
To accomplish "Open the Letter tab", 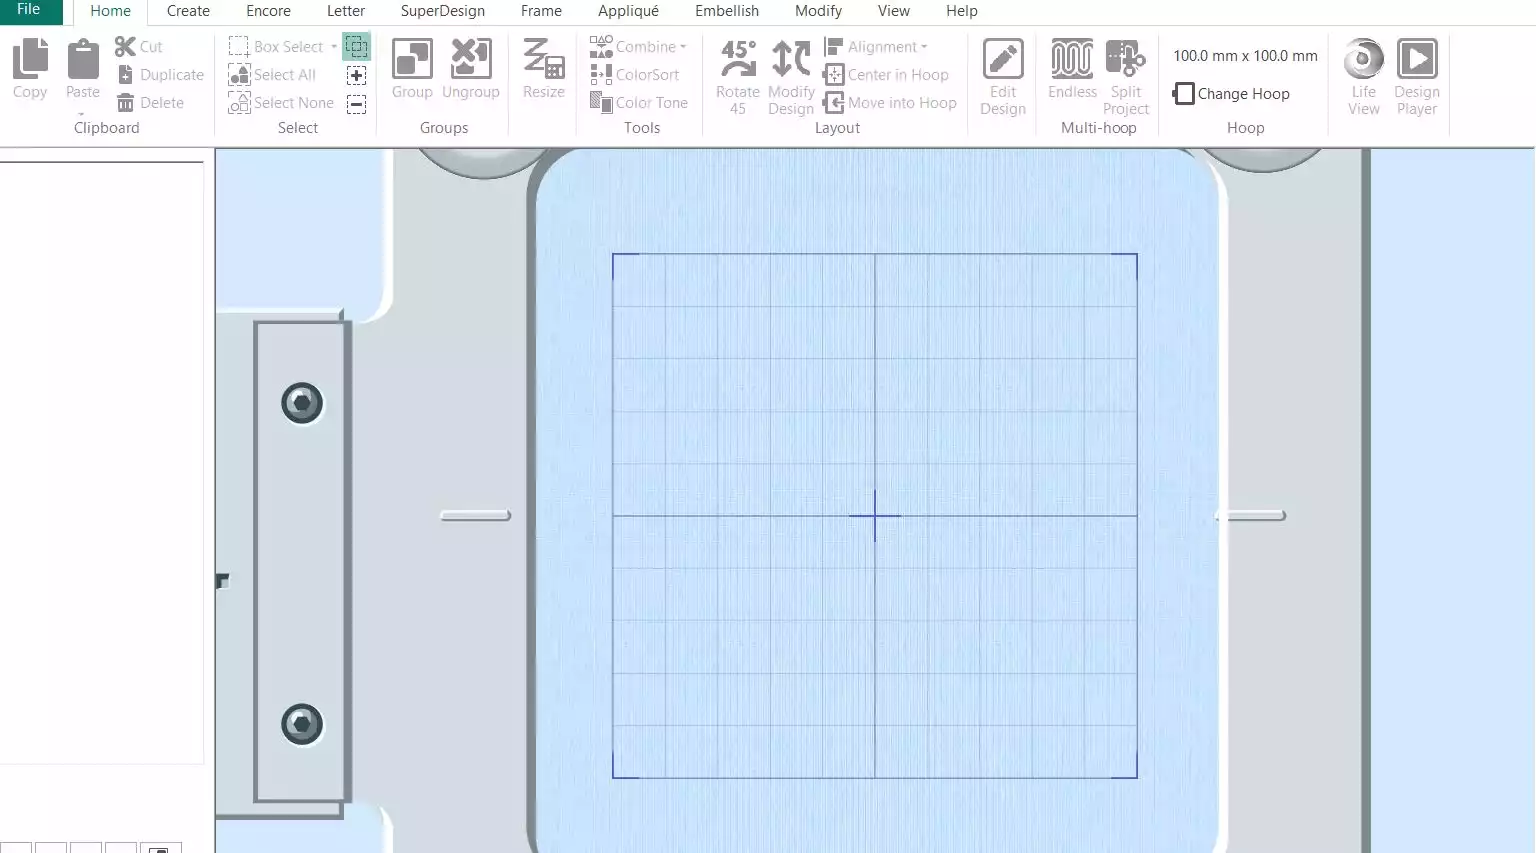I will tap(346, 11).
